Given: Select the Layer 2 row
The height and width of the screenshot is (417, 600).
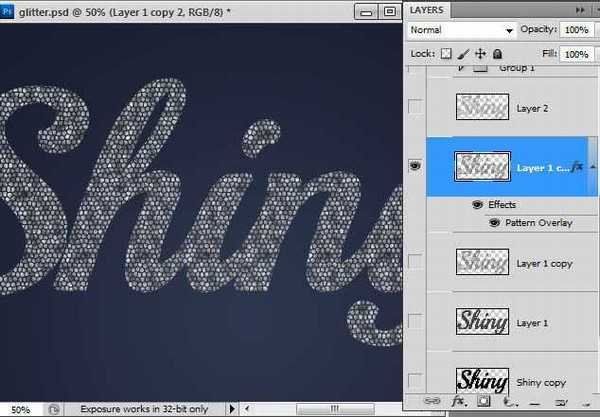Looking at the screenshot, I should click(x=512, y=107).
